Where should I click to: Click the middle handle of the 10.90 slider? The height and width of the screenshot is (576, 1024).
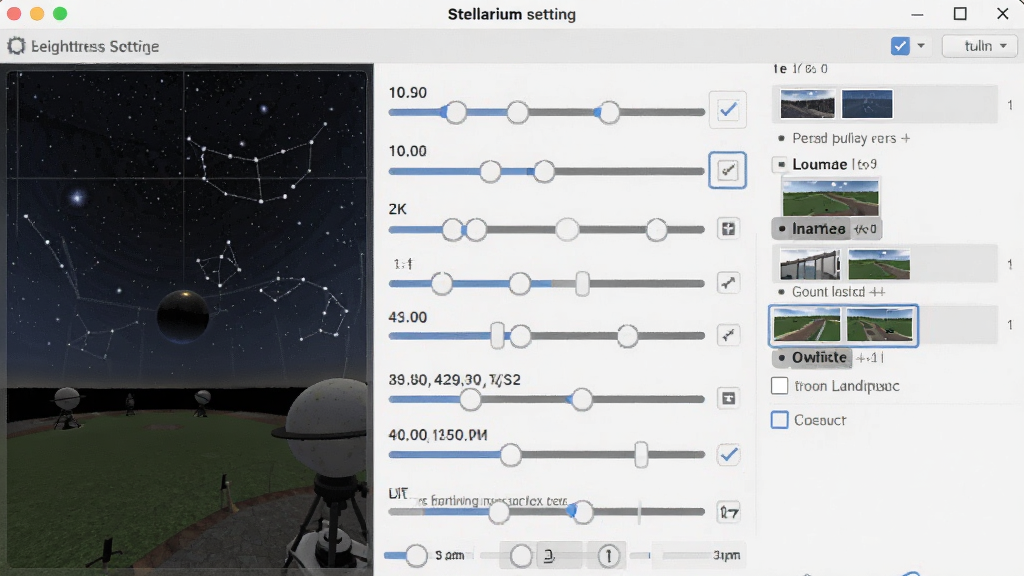click(x=517, y=112)
